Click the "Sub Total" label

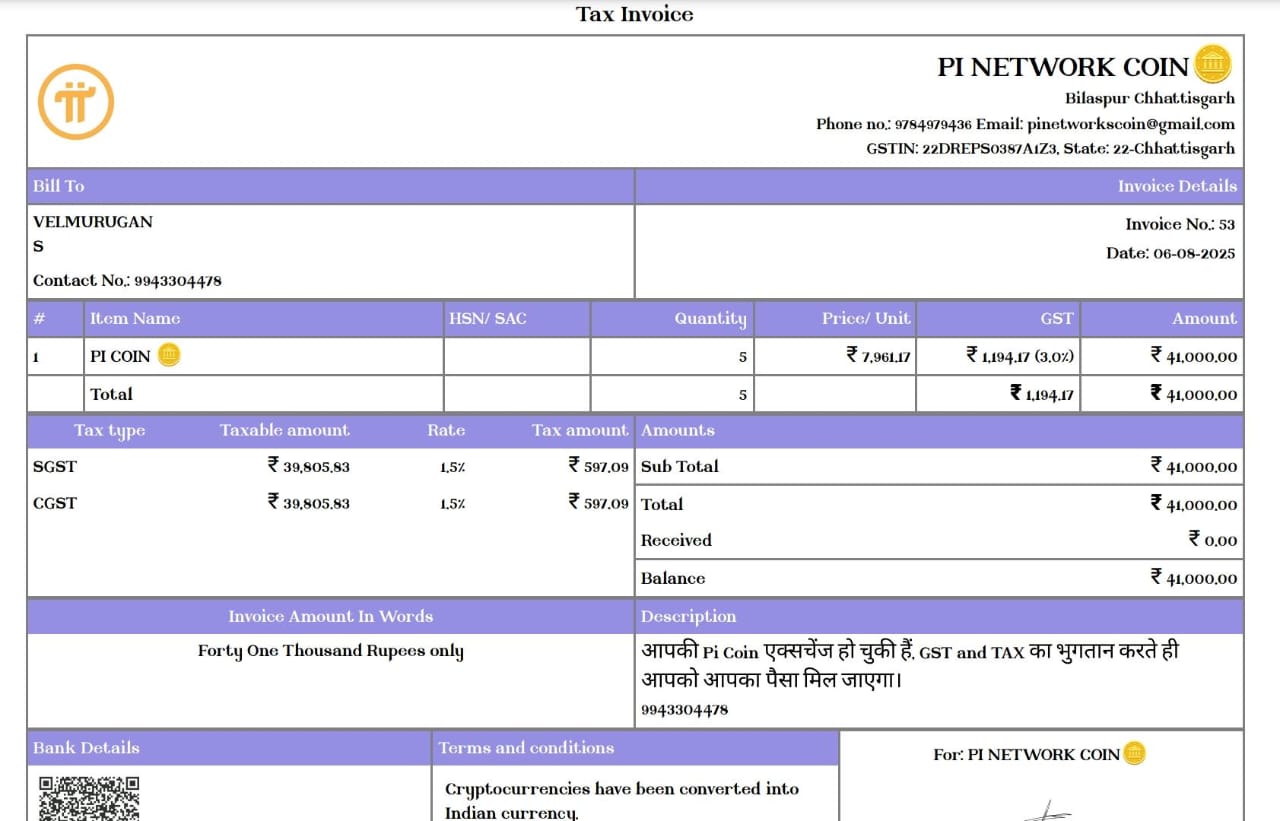(680, 466)
